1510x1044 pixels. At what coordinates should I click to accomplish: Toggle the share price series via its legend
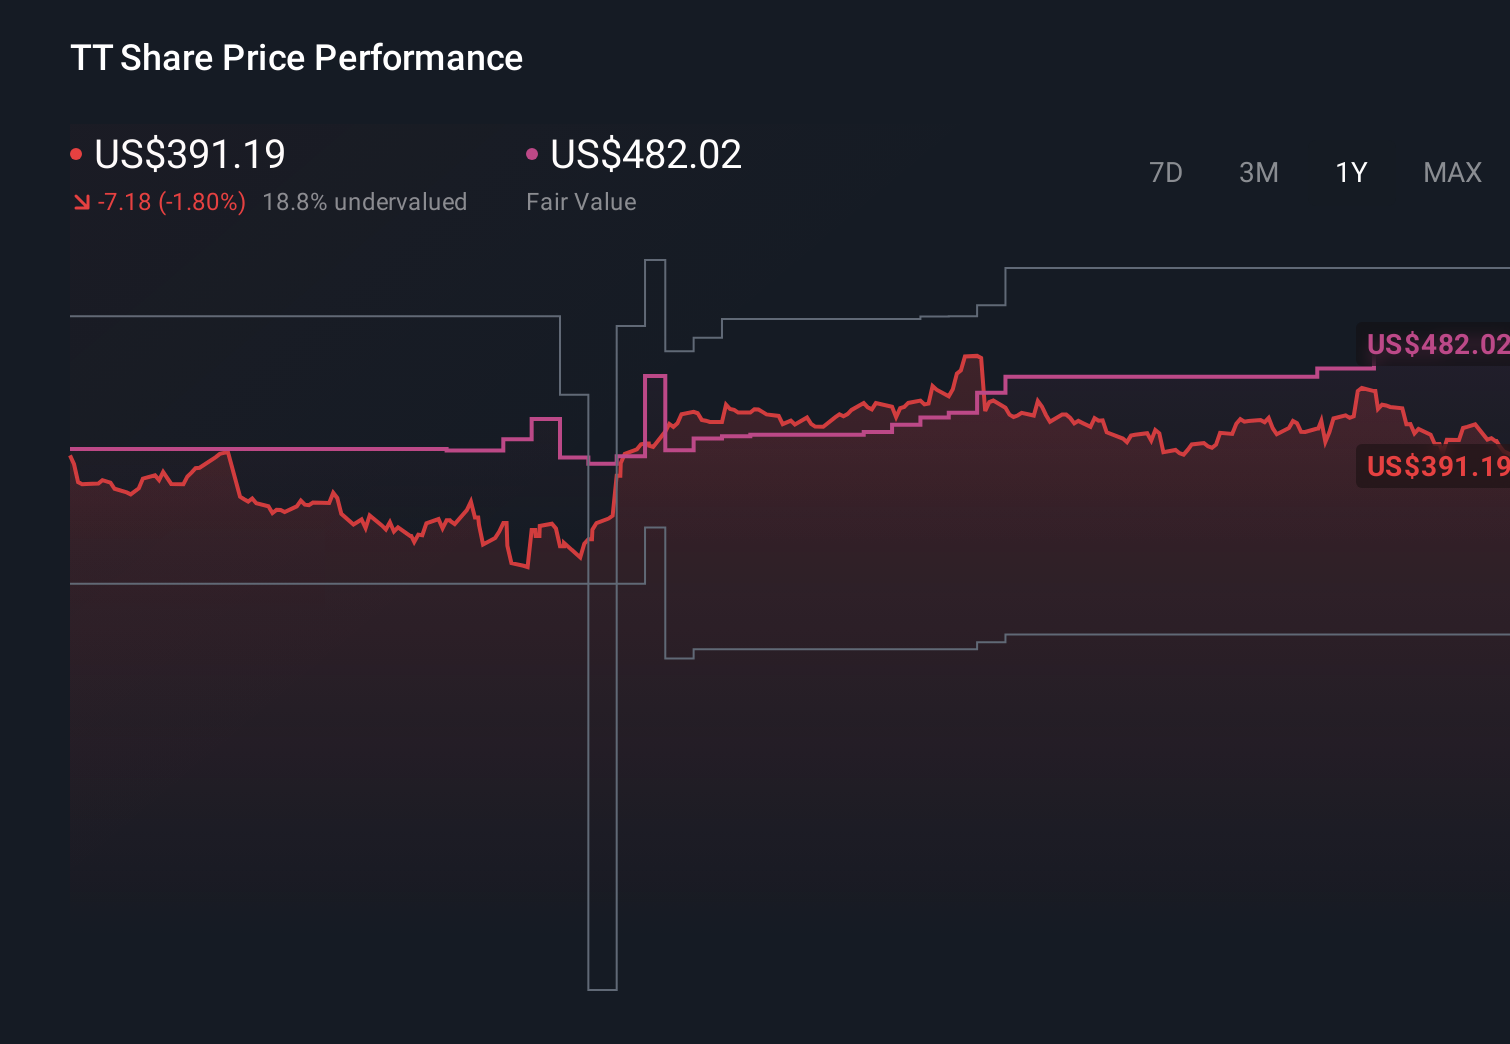pyautogui.click(x=188, y=155)
